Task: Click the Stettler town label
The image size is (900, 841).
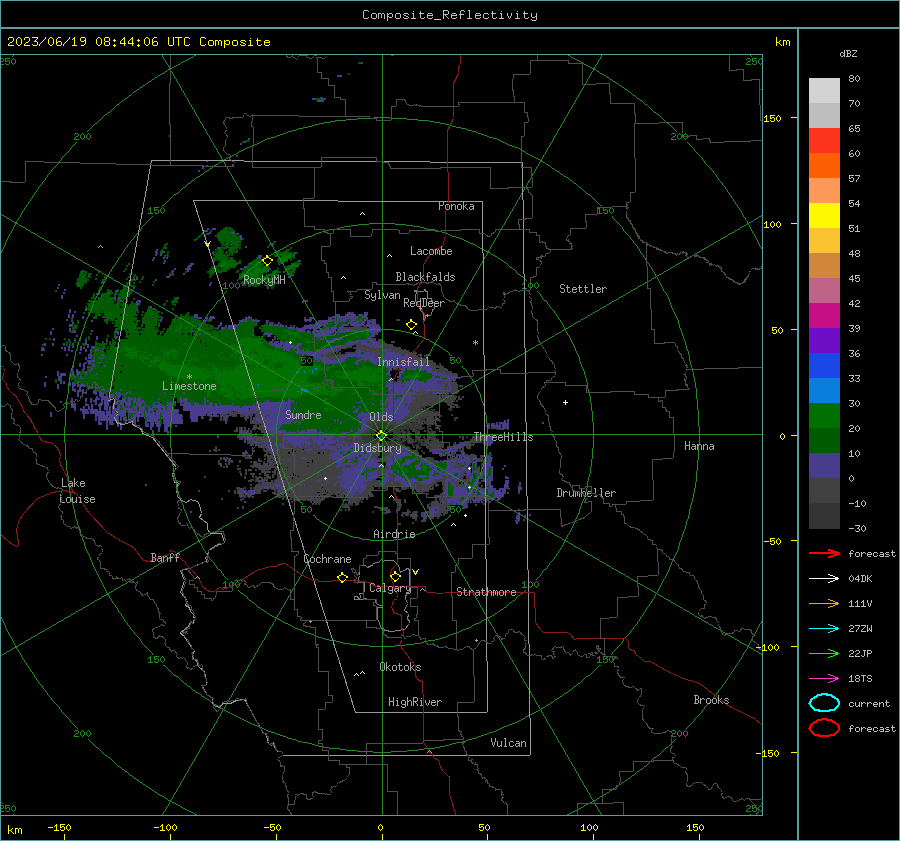Action: point(583,289)
